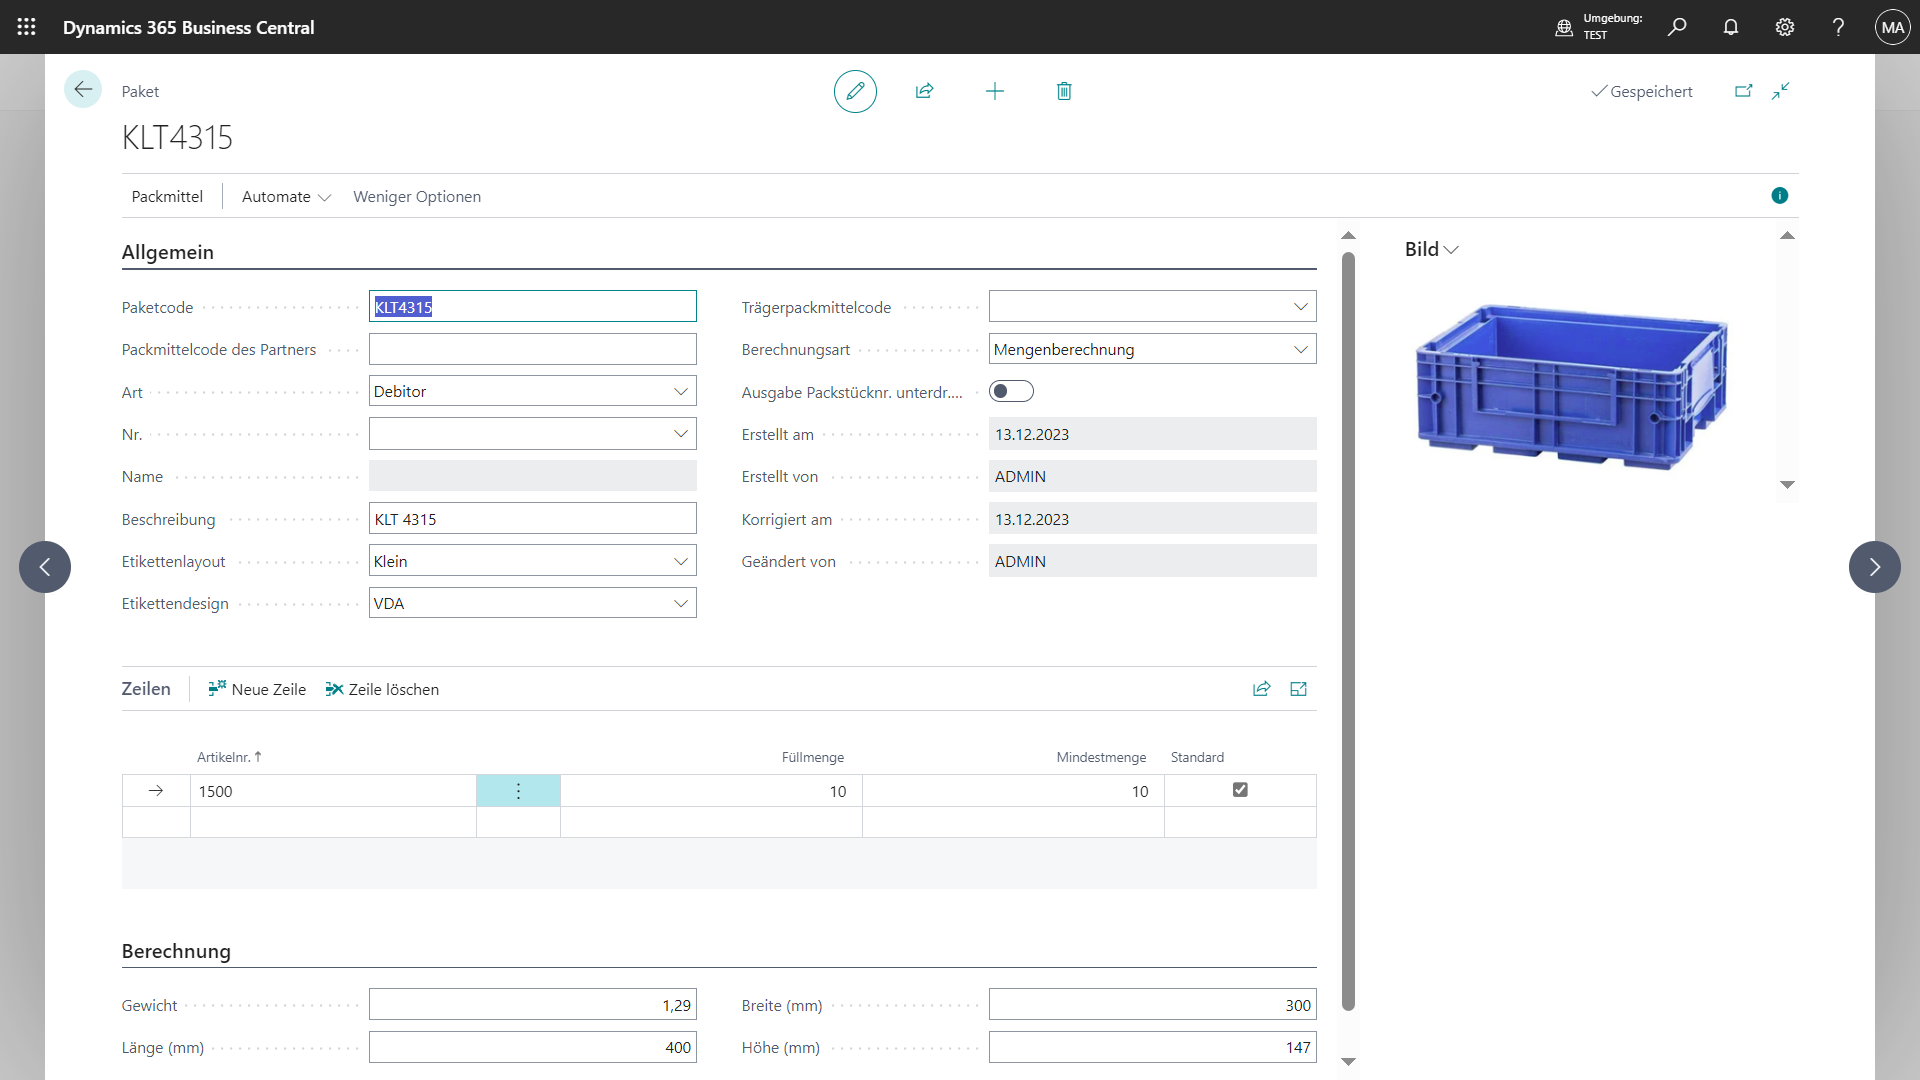Click Mindestmenge cell for item 1500
1920x1080 pixels.
pos(1013,791)
